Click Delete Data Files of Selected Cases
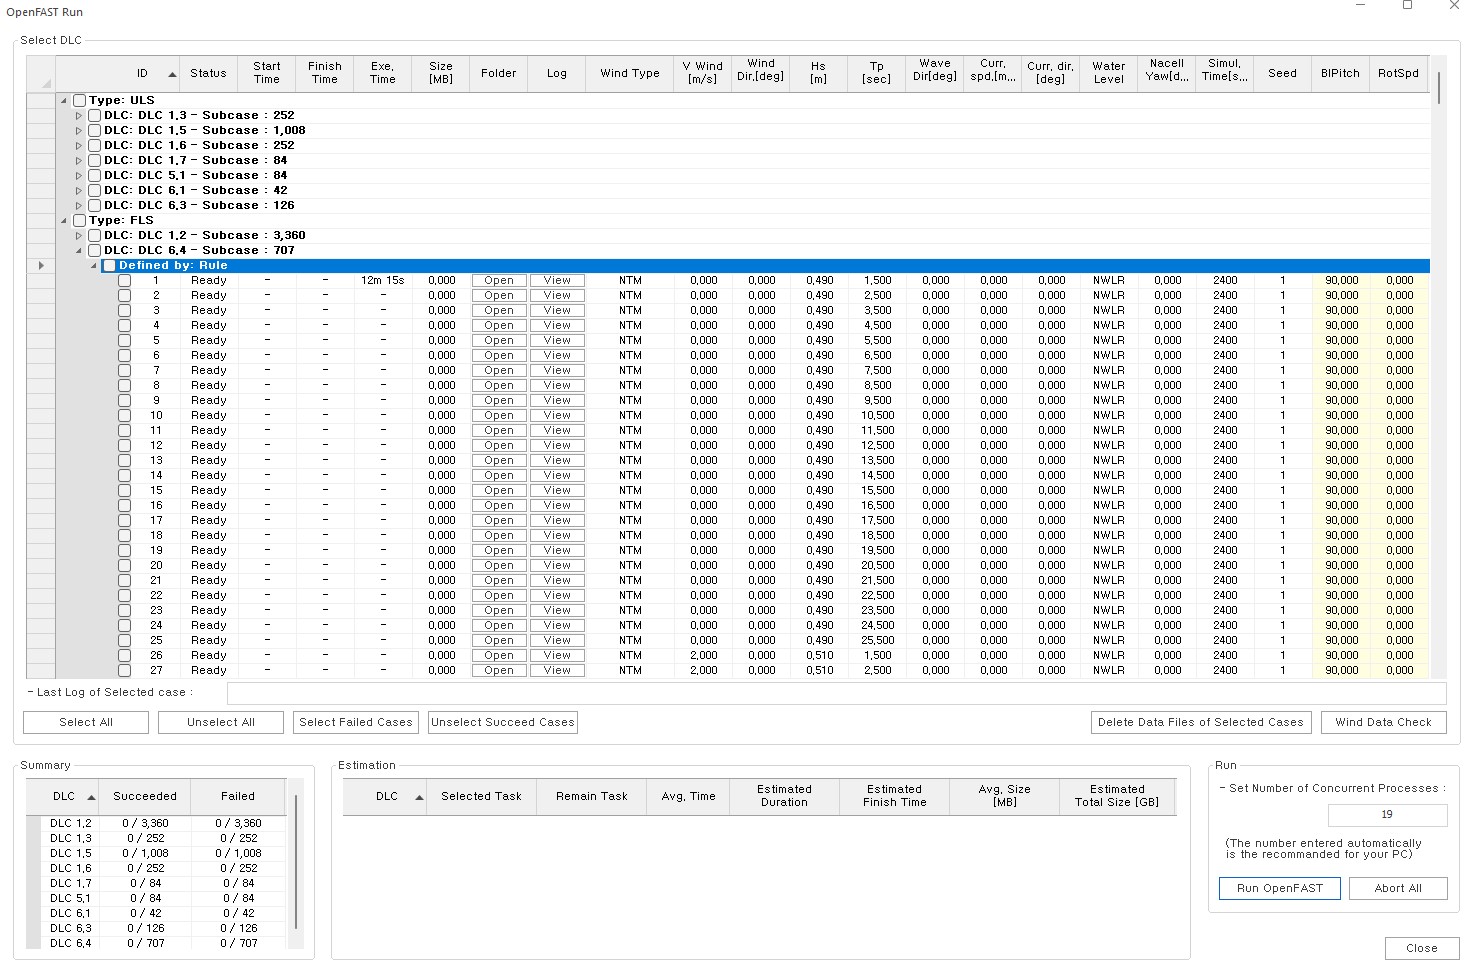Image resolution: width=1472 pixels, height=968 pixels. (1201, 722)
